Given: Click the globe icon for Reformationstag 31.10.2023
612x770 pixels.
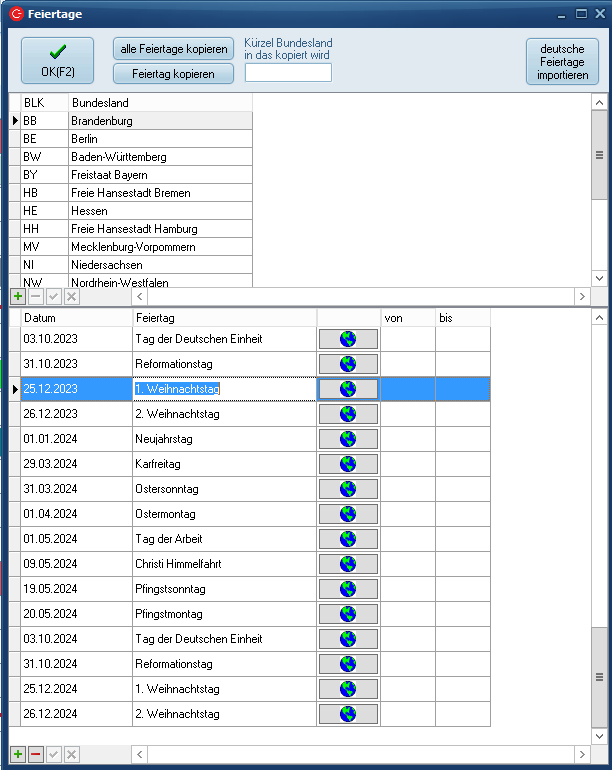Looking at the screenshot, I should (348, 364).
